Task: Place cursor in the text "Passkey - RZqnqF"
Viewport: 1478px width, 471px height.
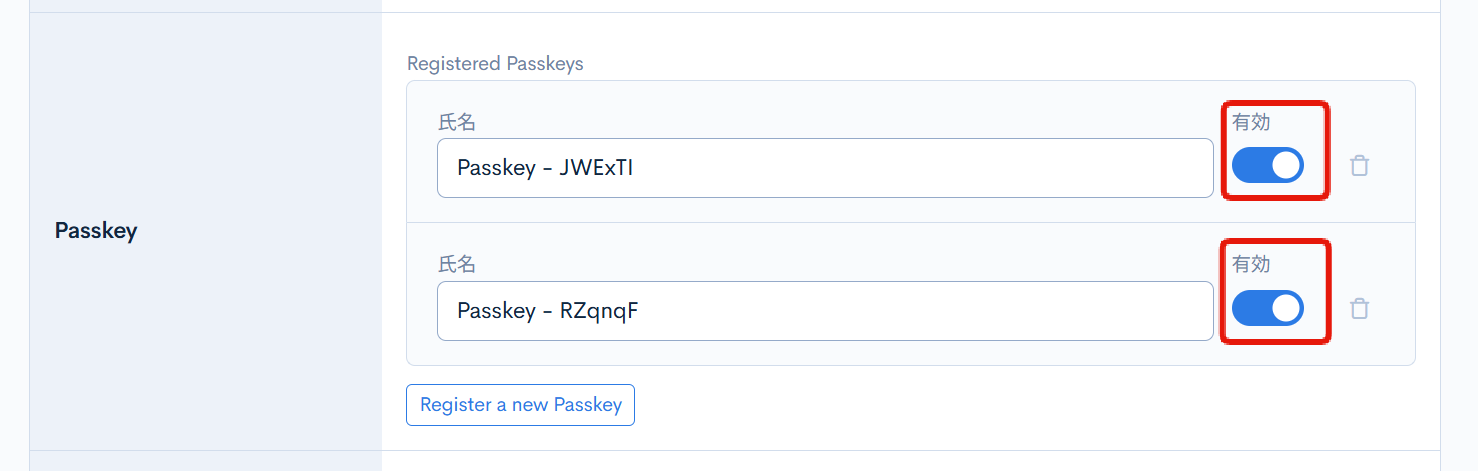Action: click(x=547, y=311)
